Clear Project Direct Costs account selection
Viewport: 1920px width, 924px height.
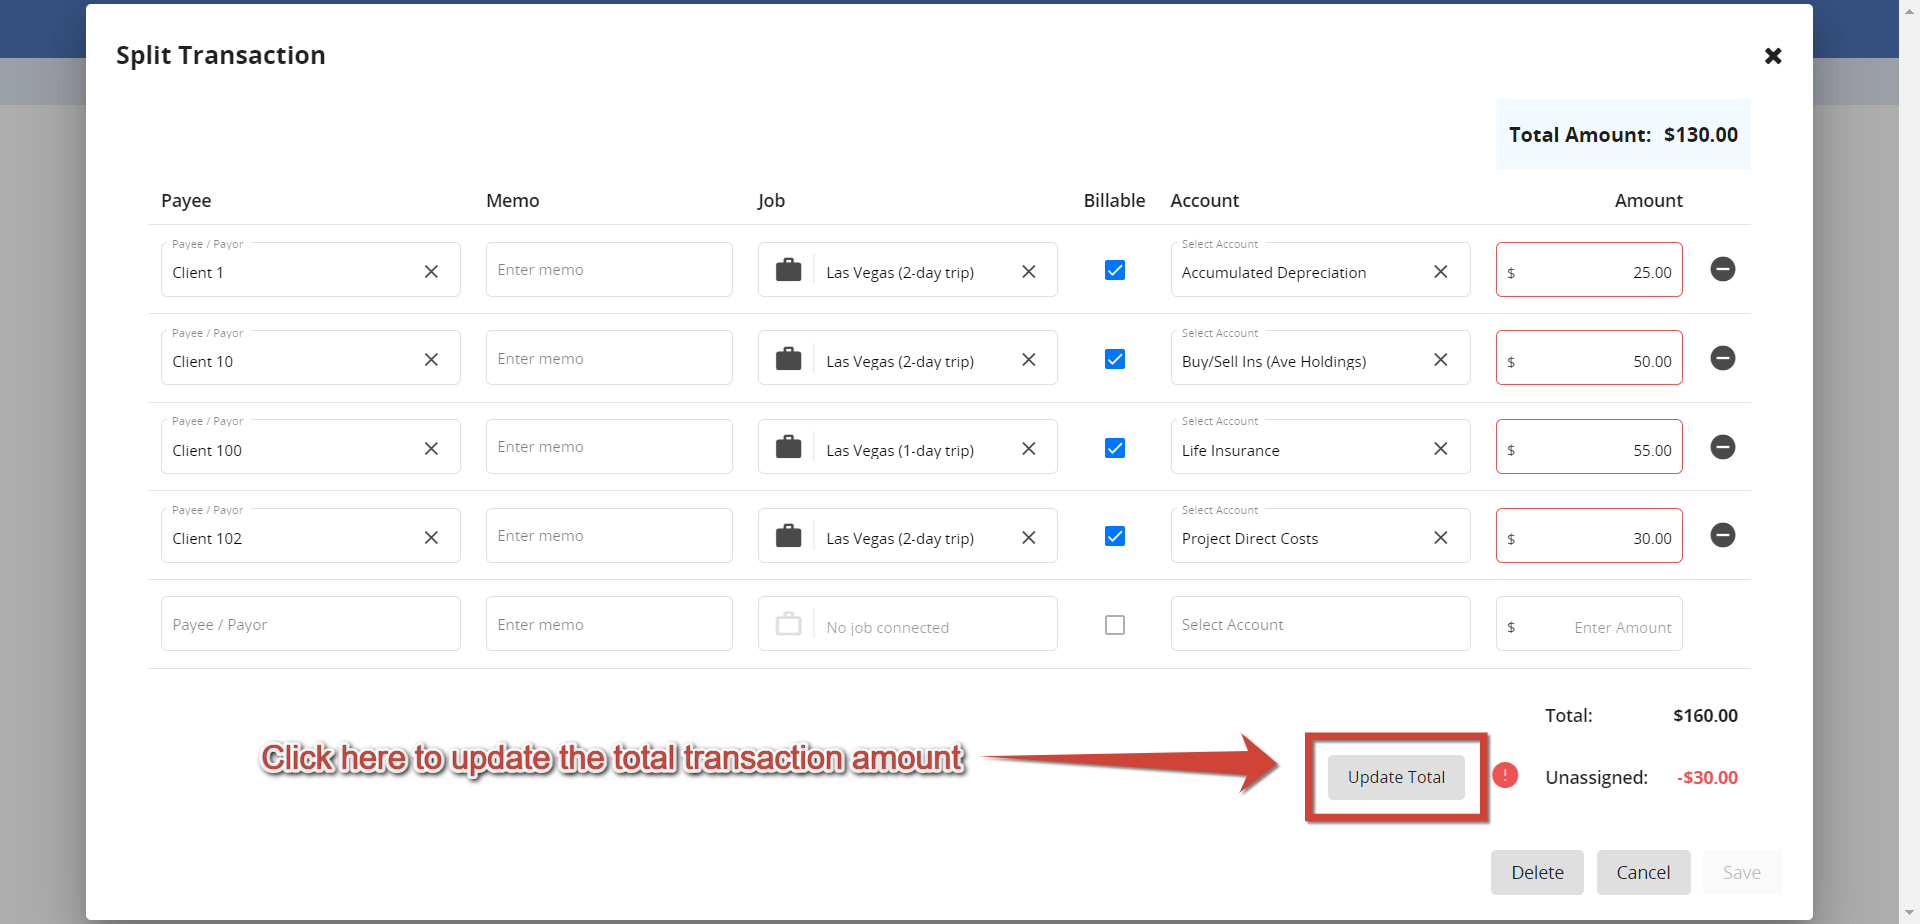click(x=1441, y=538)
